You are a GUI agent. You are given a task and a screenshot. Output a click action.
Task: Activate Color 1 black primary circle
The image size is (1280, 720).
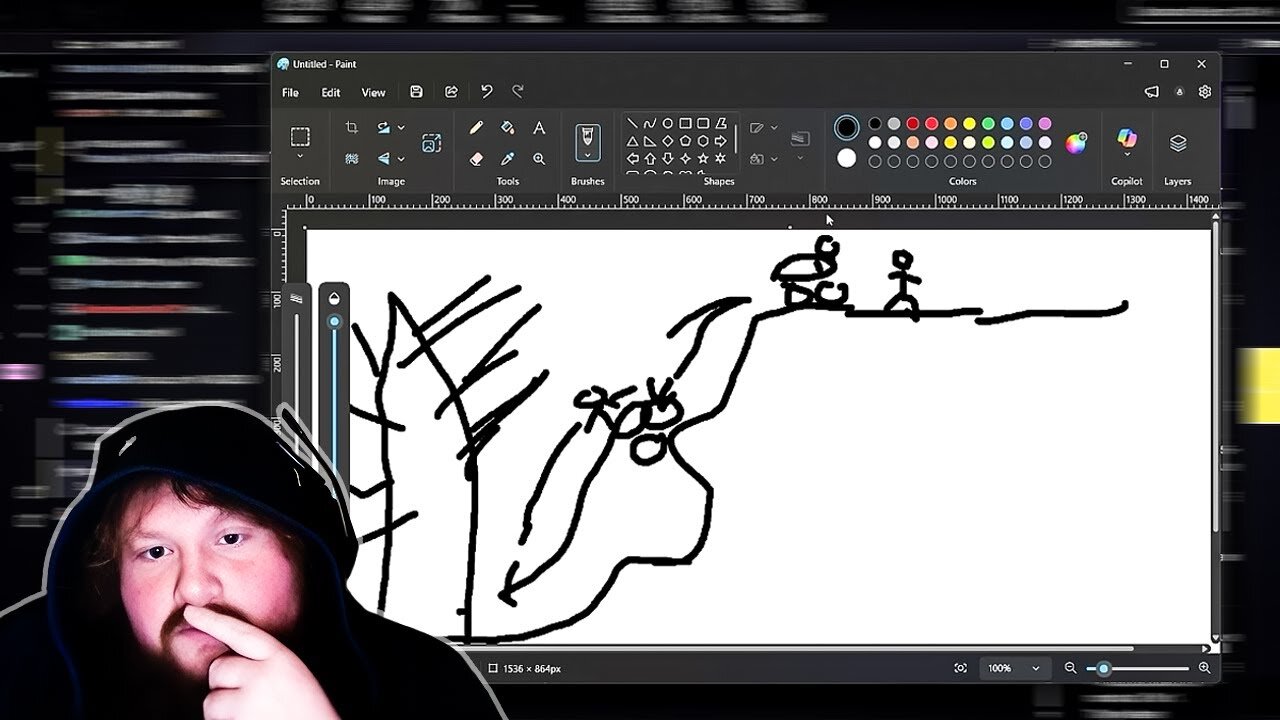click(x=847, y=128)
